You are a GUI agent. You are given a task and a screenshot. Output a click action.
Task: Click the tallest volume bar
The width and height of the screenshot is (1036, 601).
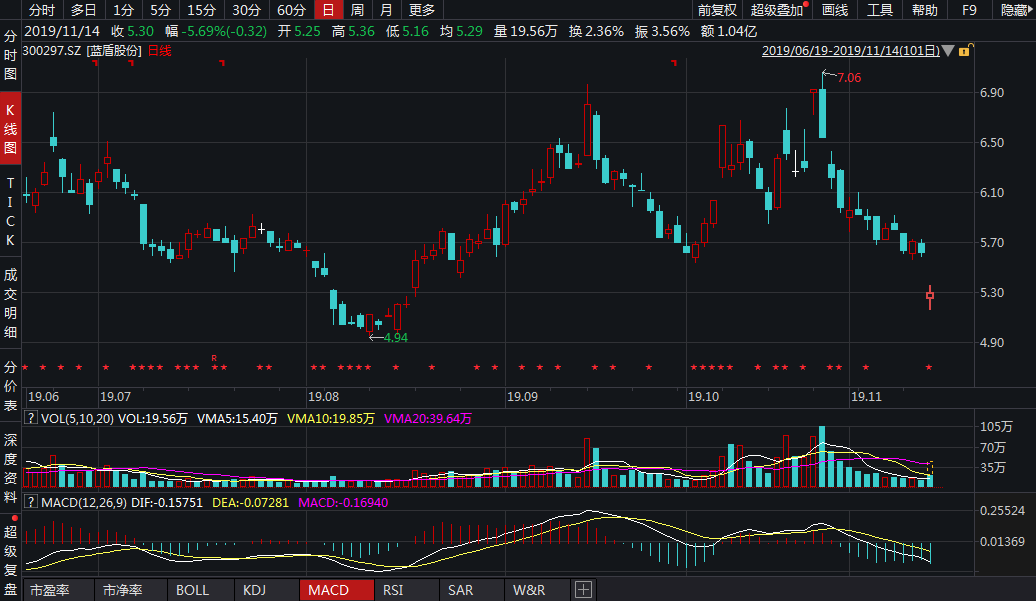point(822,456)
